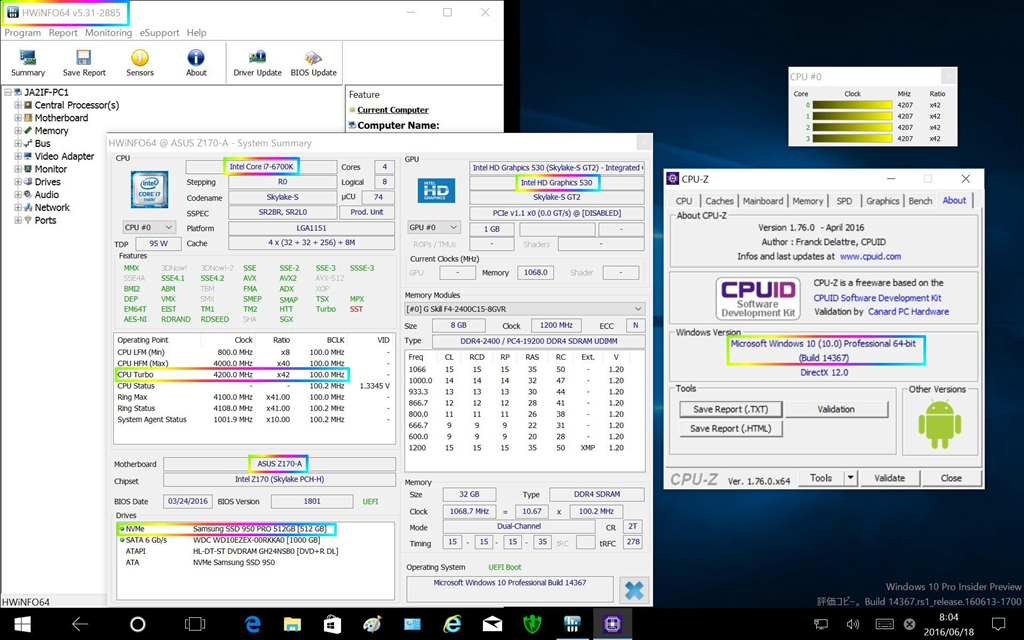Expand the Motherboard tree node

pos(17,118)
